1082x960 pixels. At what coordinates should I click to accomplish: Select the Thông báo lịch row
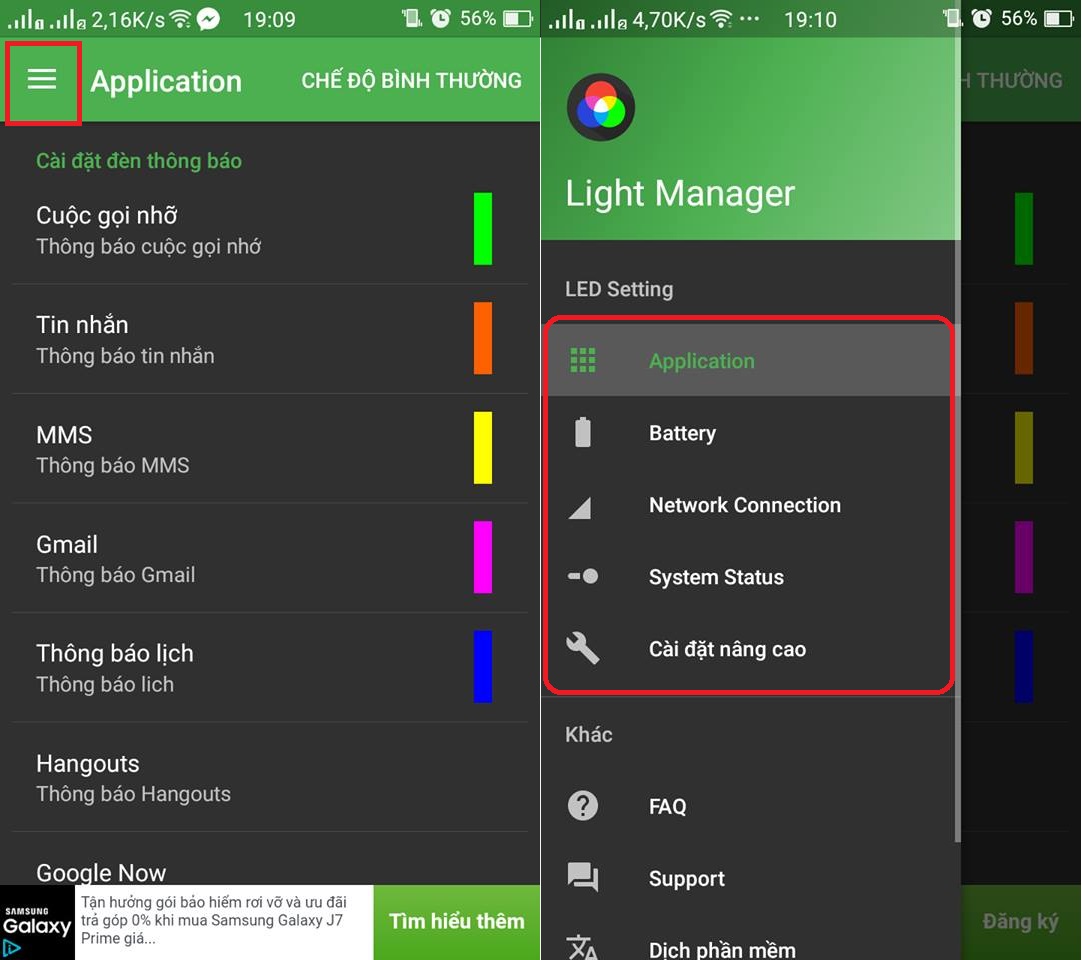point(270,667)
